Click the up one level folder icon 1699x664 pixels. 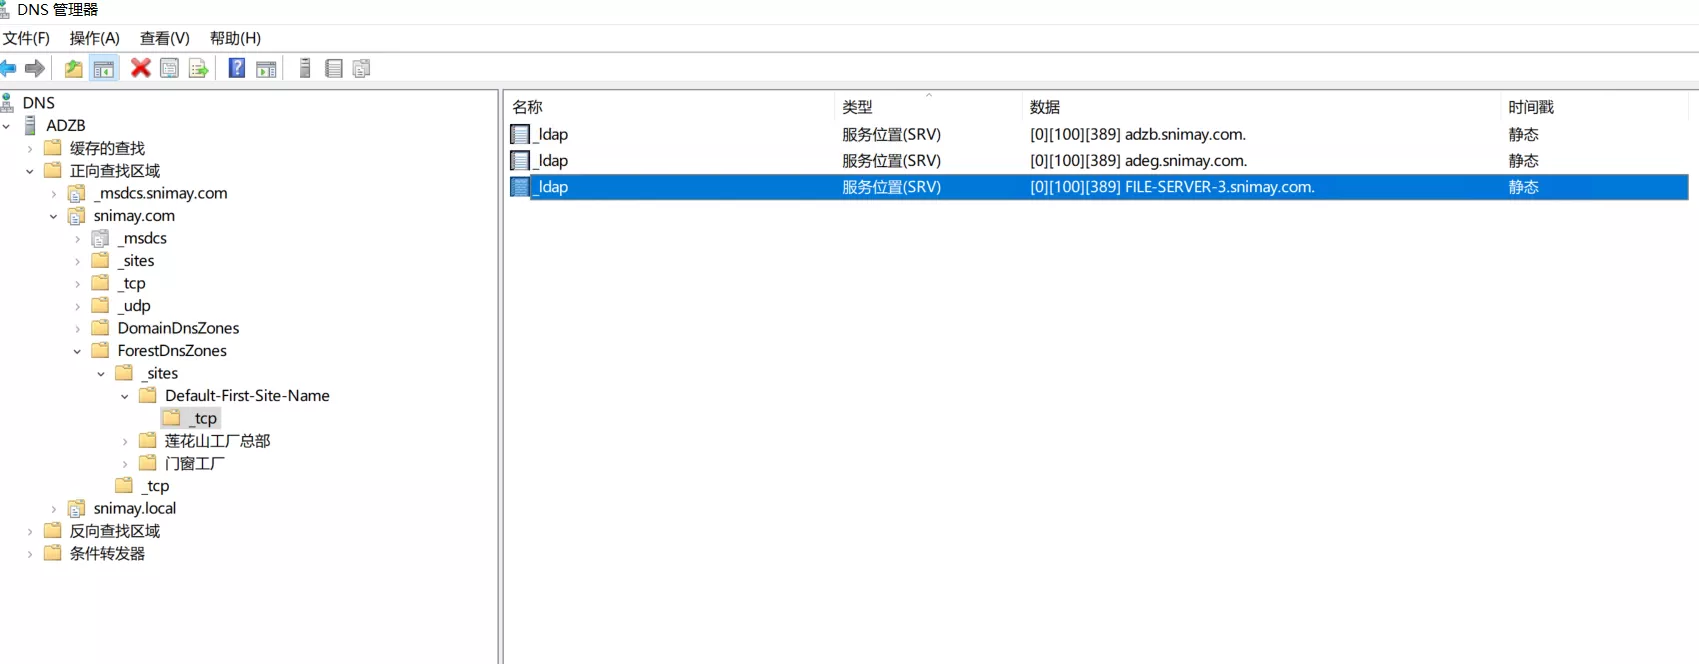coord(73,68)
